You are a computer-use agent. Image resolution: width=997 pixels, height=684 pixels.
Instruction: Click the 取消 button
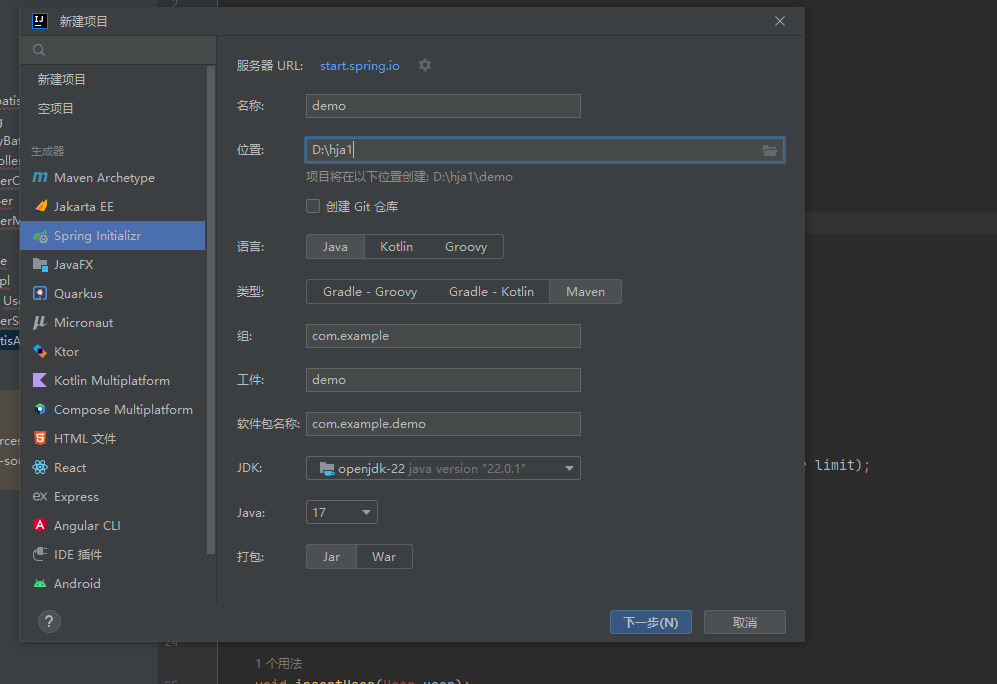pyautogui.click(x=745, y=622)
